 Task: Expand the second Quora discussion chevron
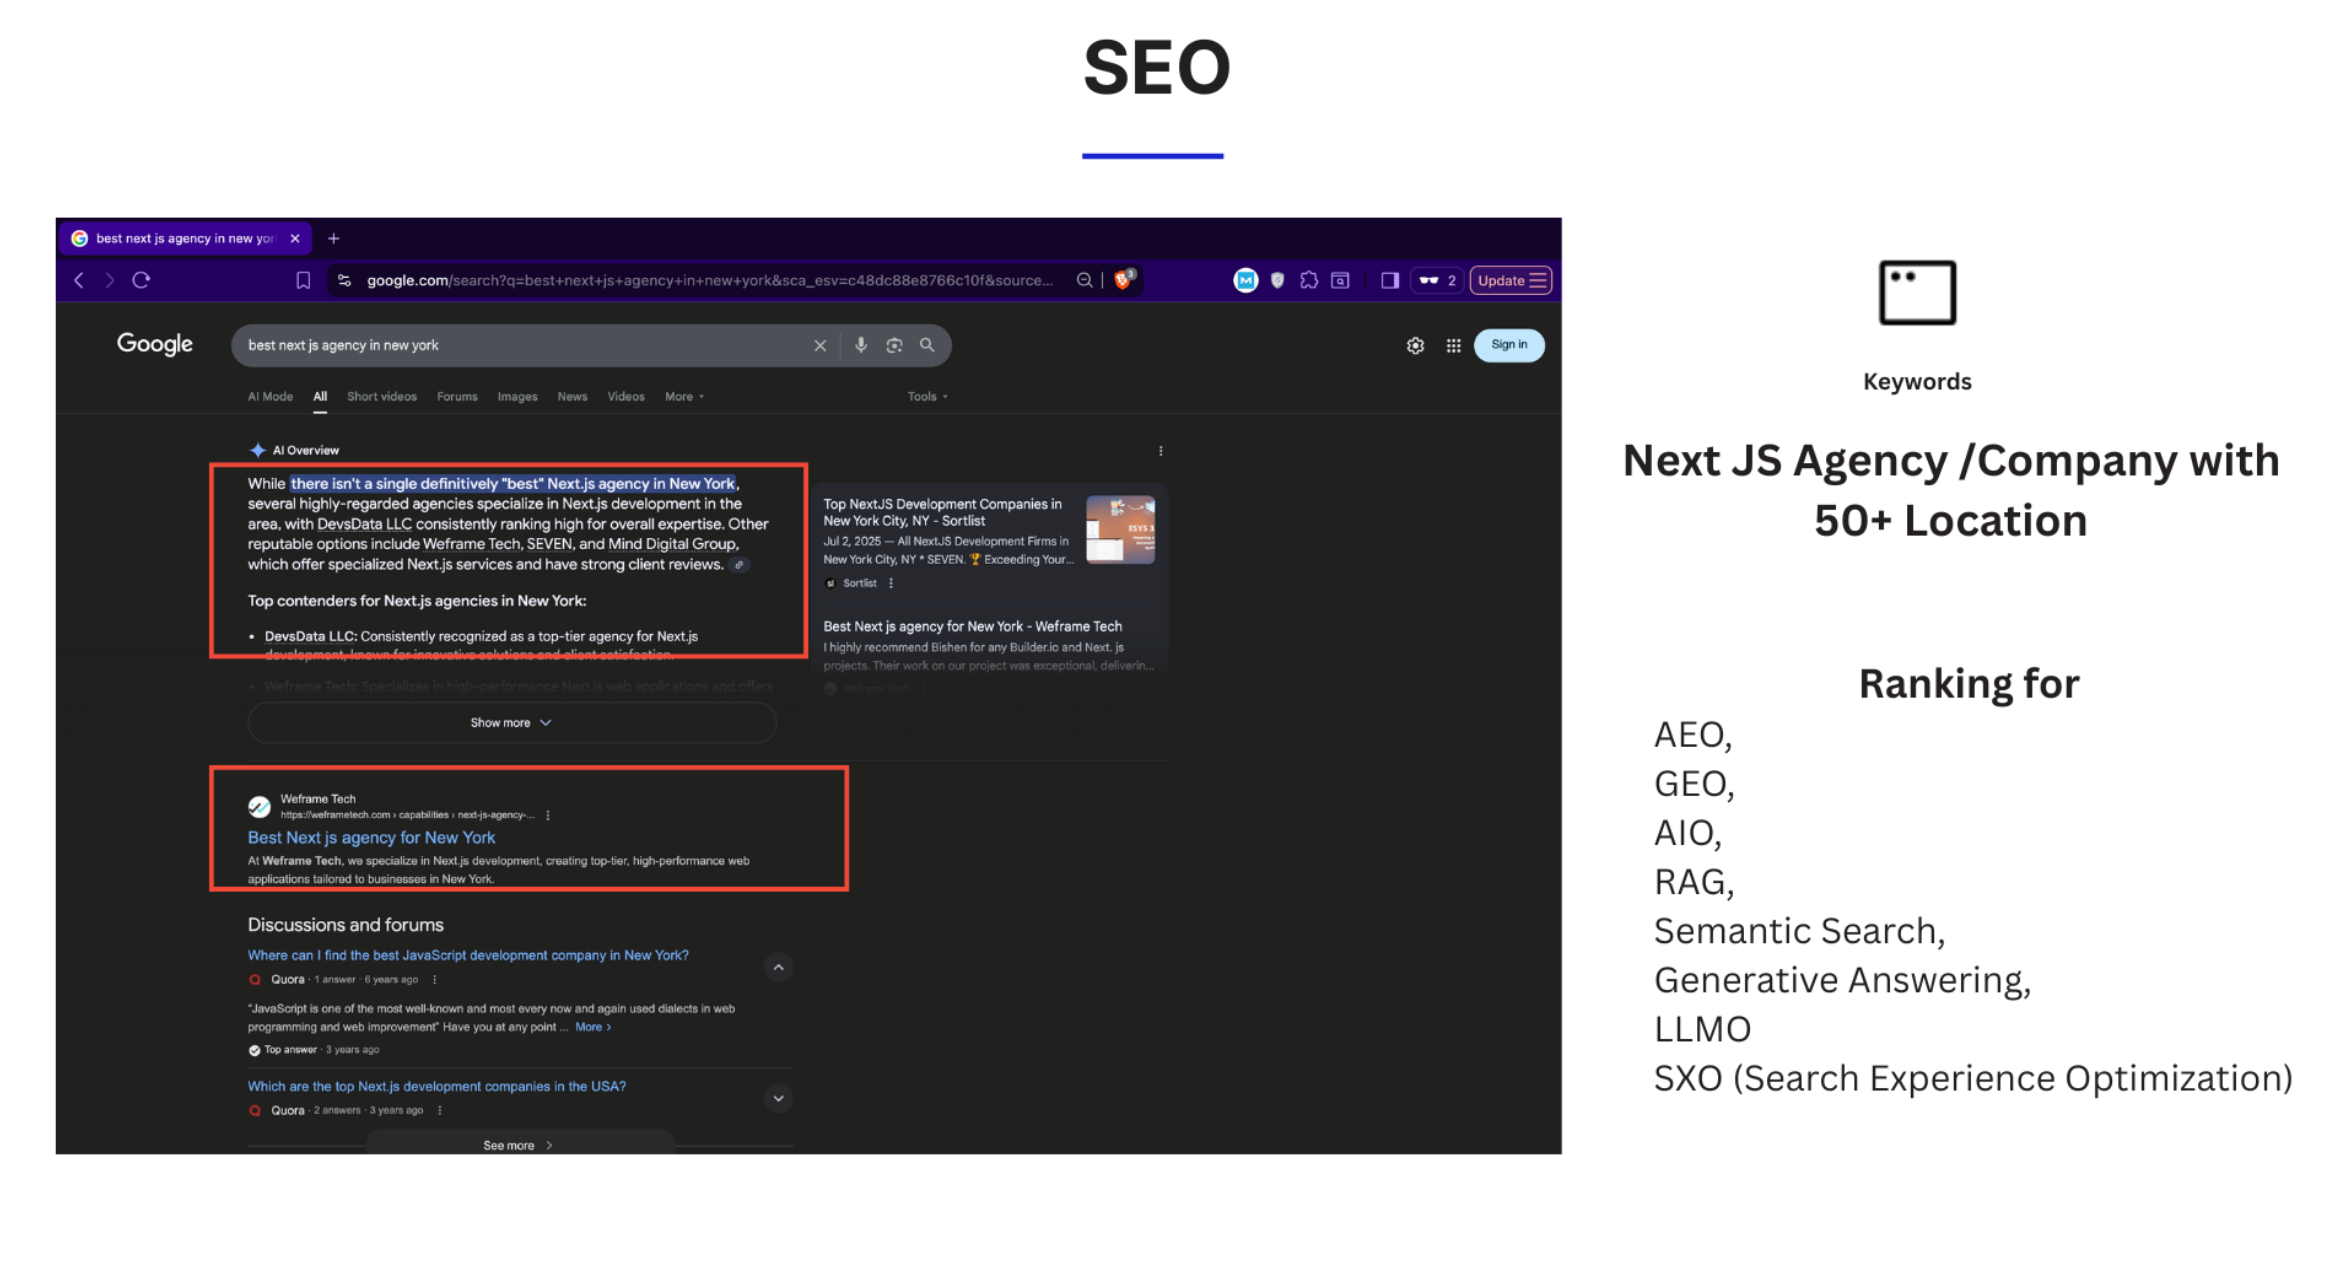click(x=778, y=1099)
